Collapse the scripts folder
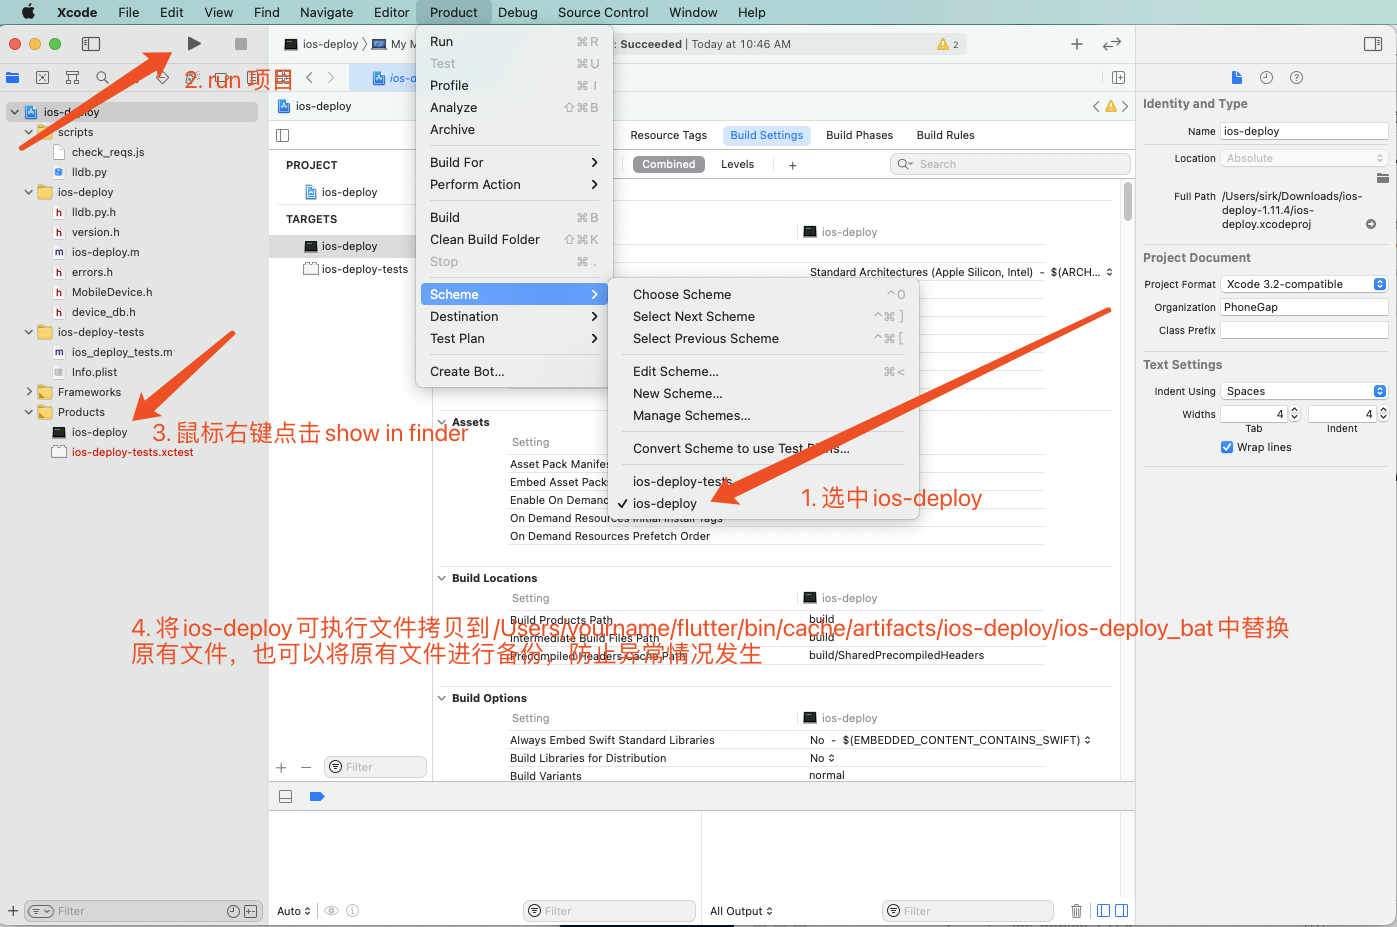Screen dimensions: 1397x927 coord(28,132)
